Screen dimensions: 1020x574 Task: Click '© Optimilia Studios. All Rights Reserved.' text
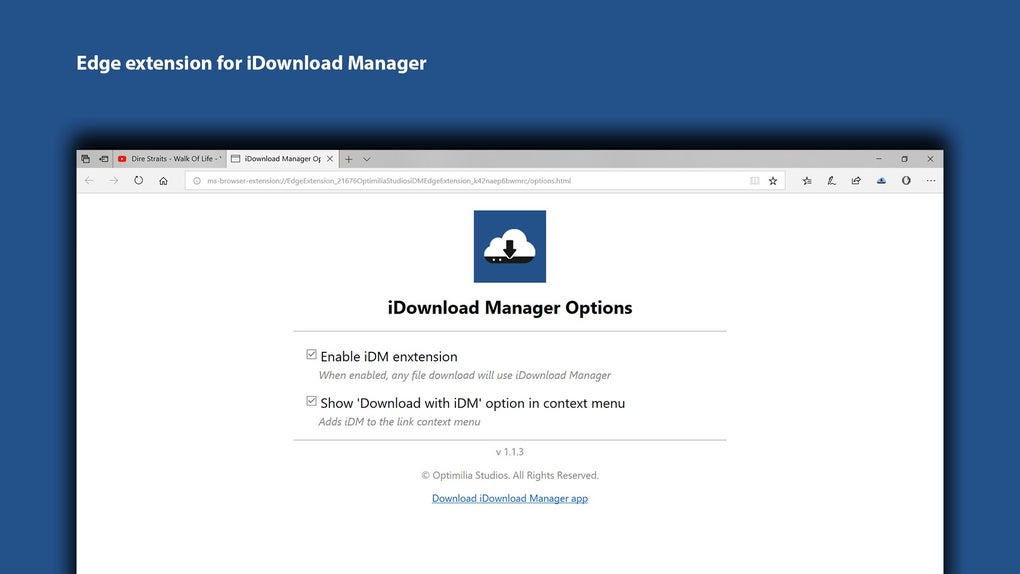point(510,475)
